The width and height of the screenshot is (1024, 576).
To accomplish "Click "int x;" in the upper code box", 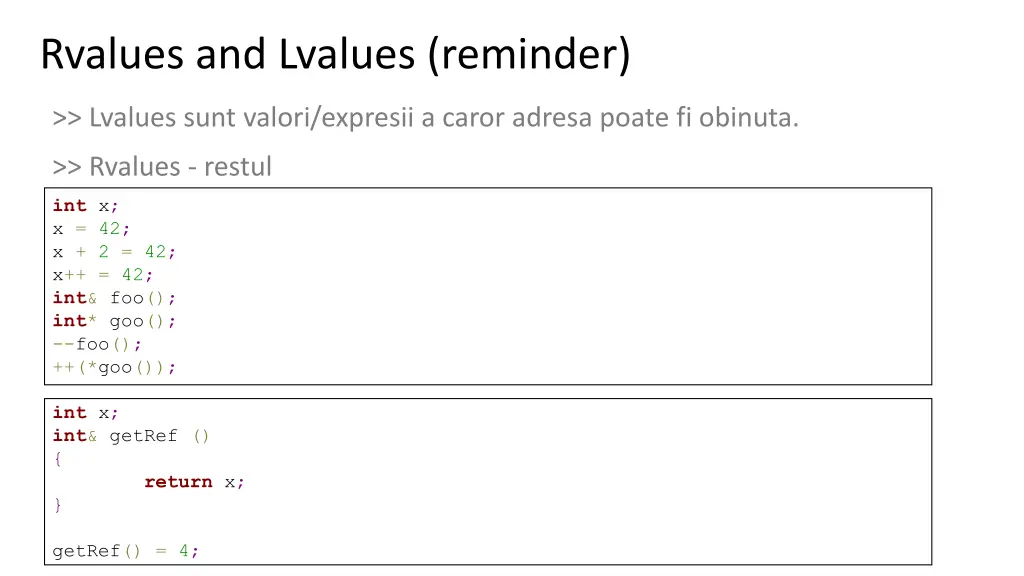I will coord(86,206).
